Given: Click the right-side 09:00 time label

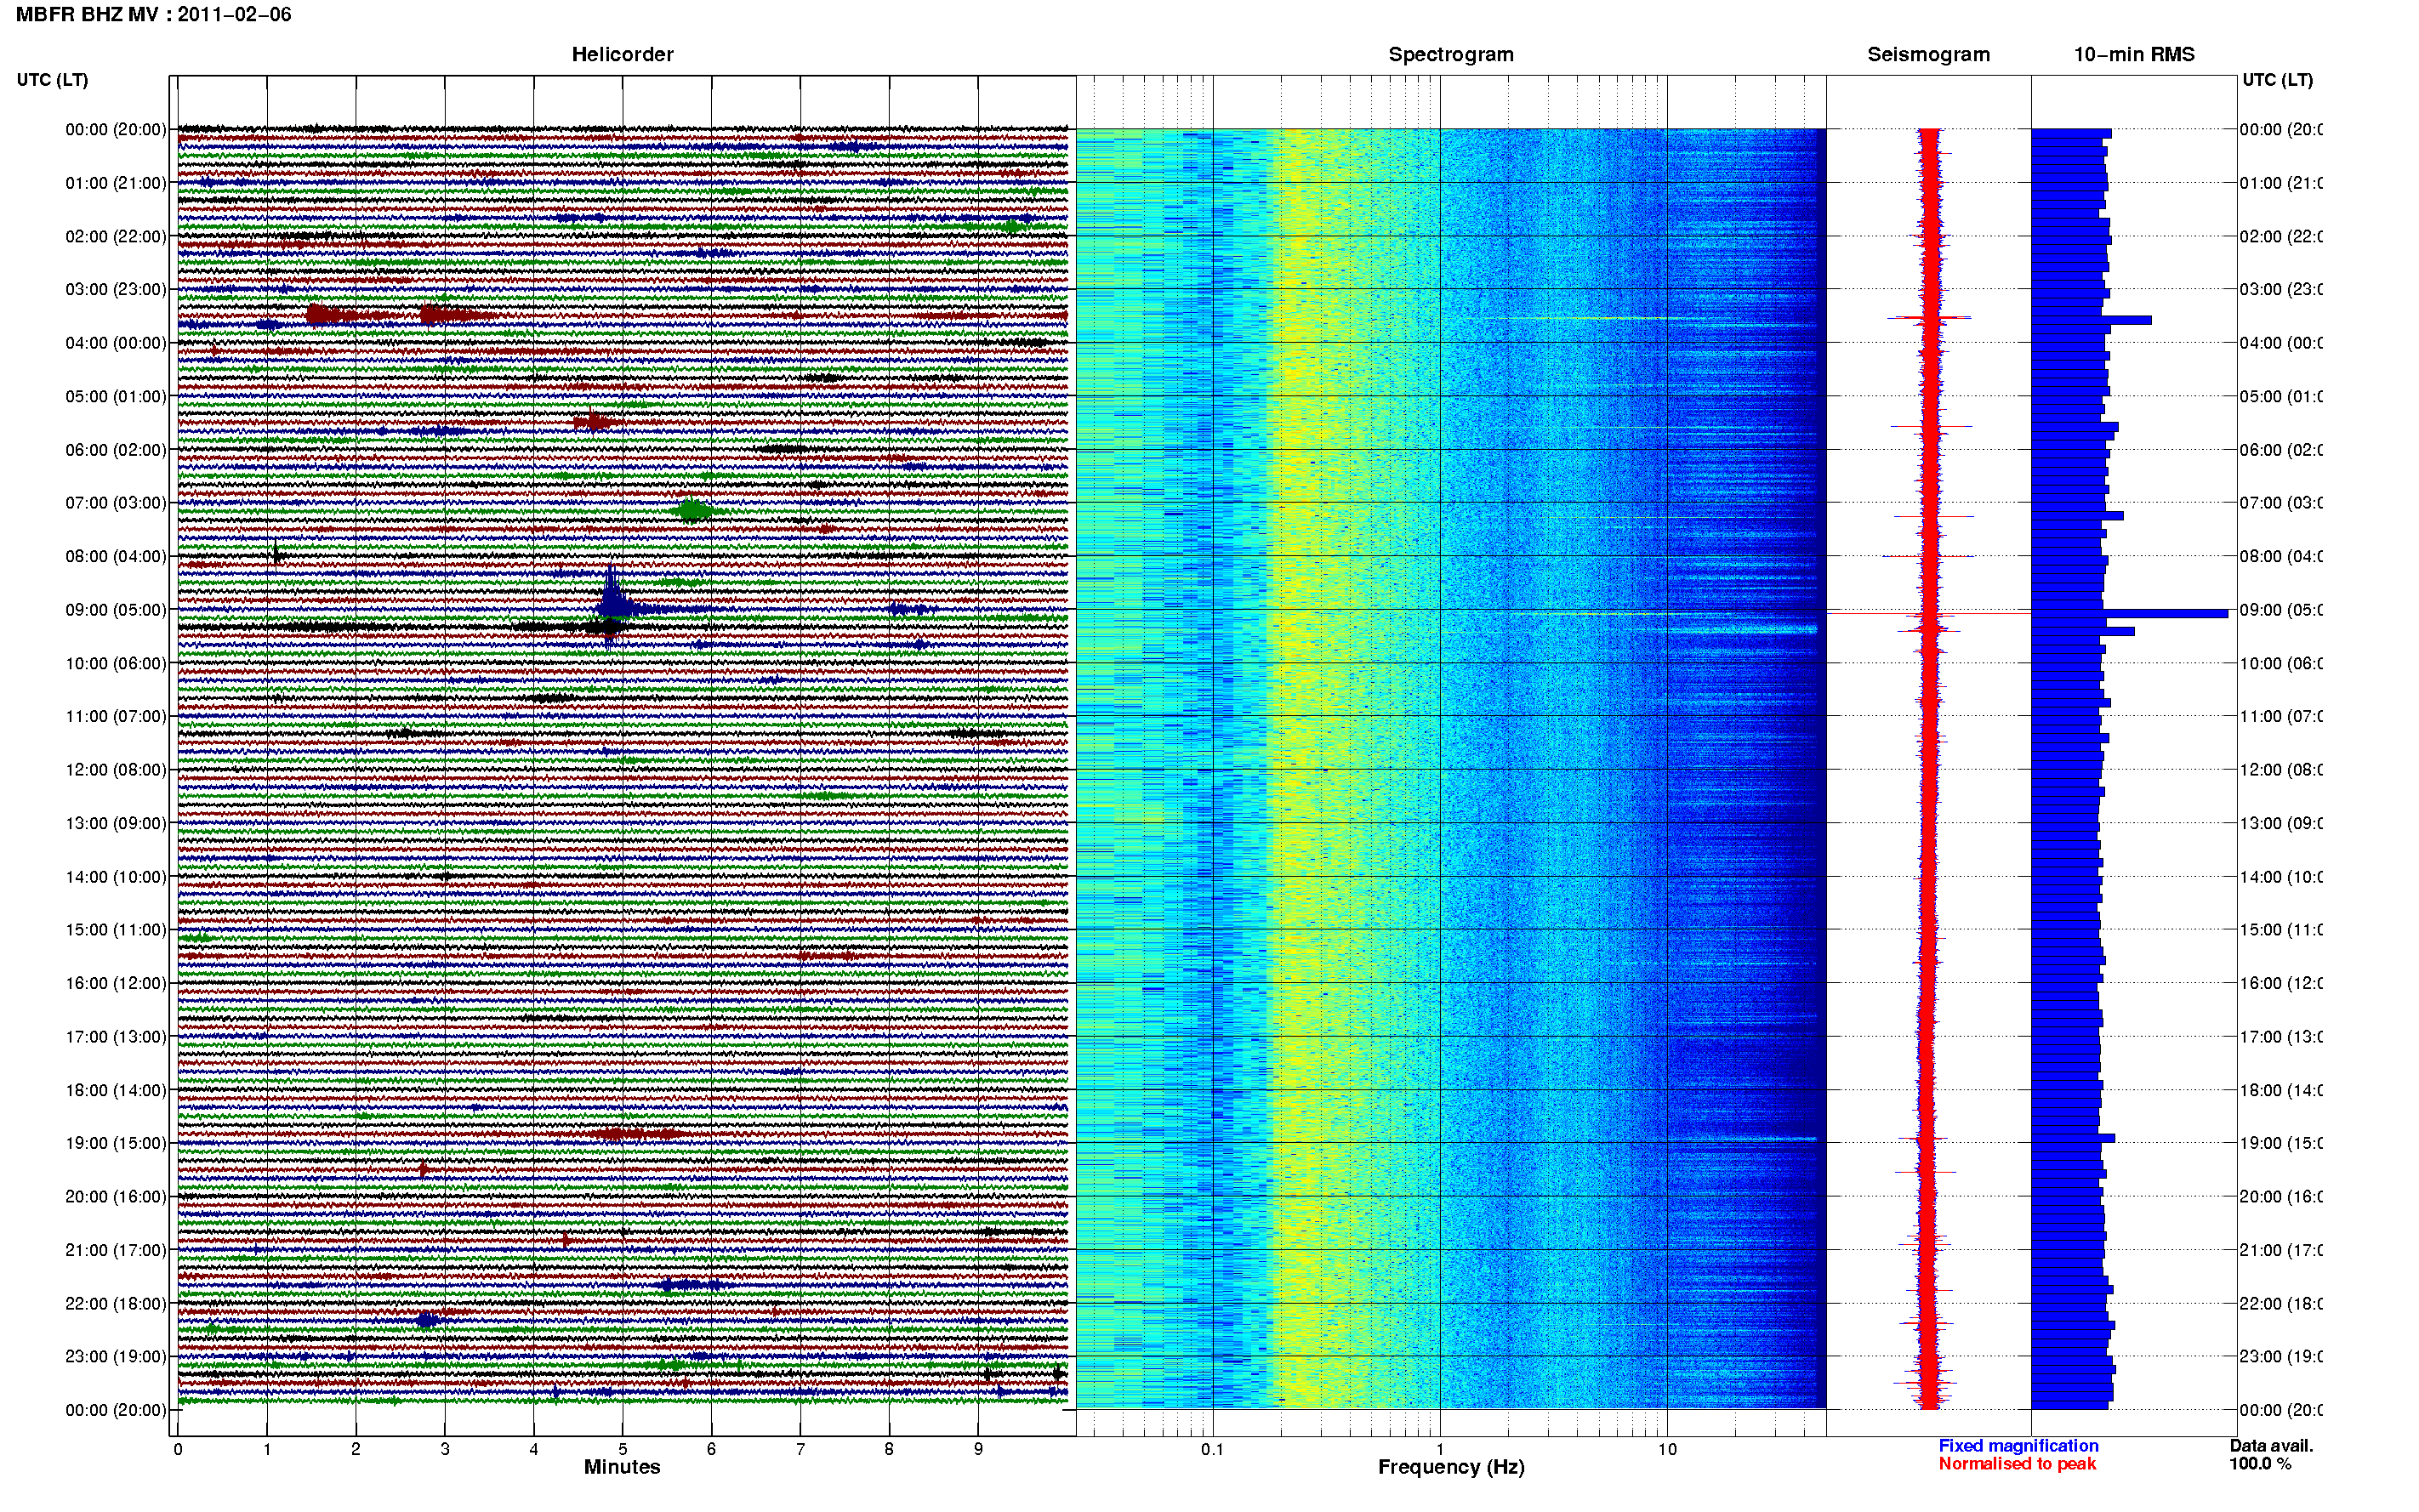Looking at the screenshot, I should pos(2281,610).
